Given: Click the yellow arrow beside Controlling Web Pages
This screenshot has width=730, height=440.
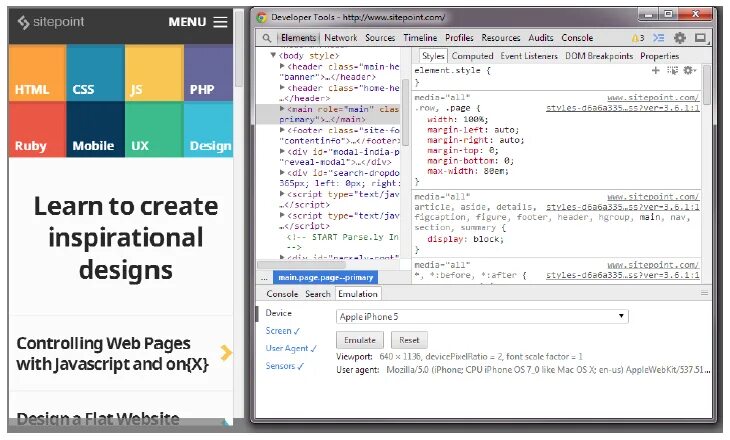Looking at the screenshot, I should [x=226, y=353].
